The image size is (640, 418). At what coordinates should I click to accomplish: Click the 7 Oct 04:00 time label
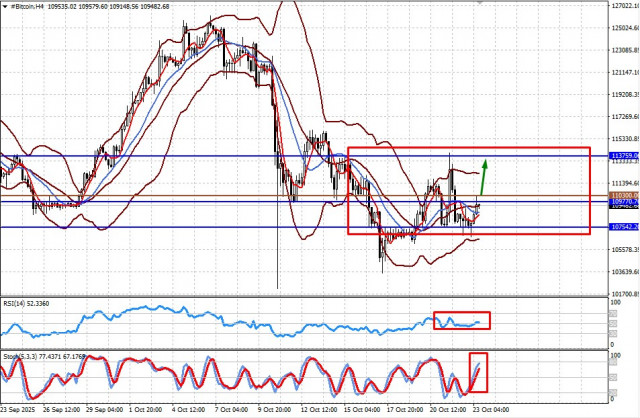pyautogui.click(x=231, y=409)
